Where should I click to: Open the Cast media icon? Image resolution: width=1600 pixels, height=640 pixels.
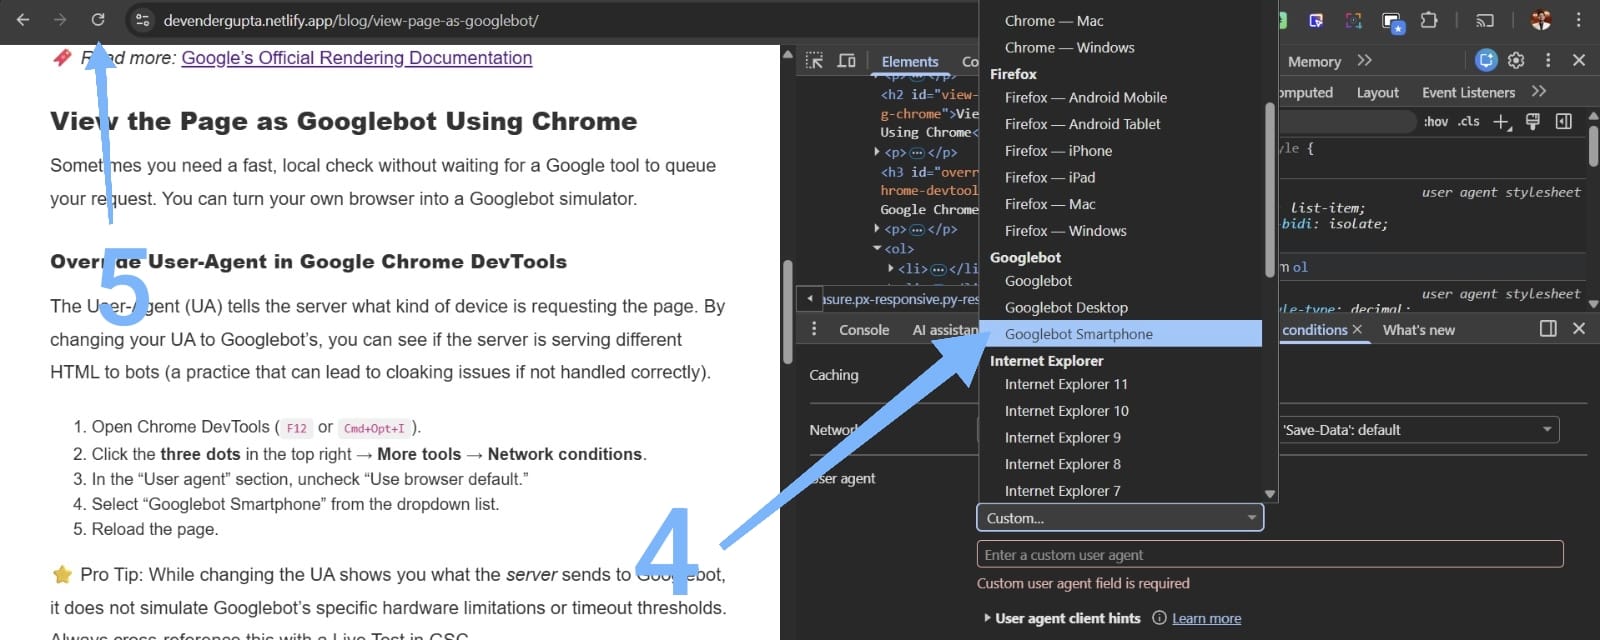1485,20
